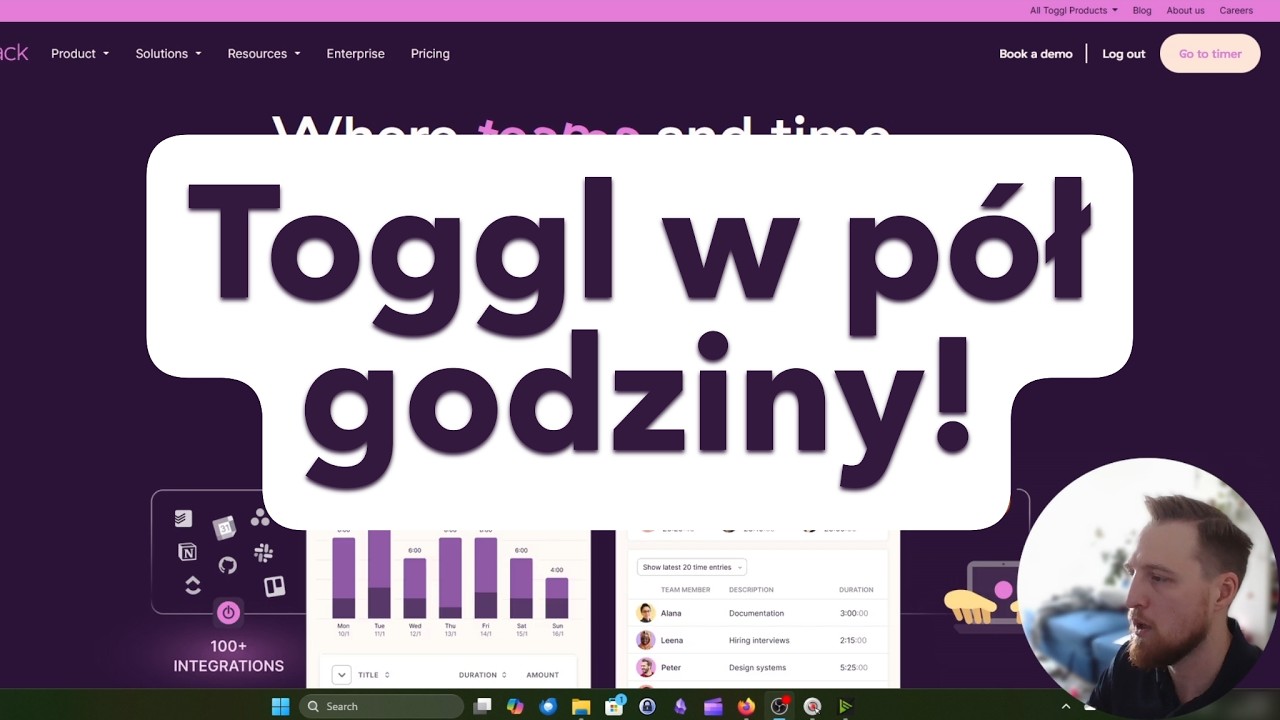
Task: Click the Sat 6:00 chart bar
Action: 521,588
